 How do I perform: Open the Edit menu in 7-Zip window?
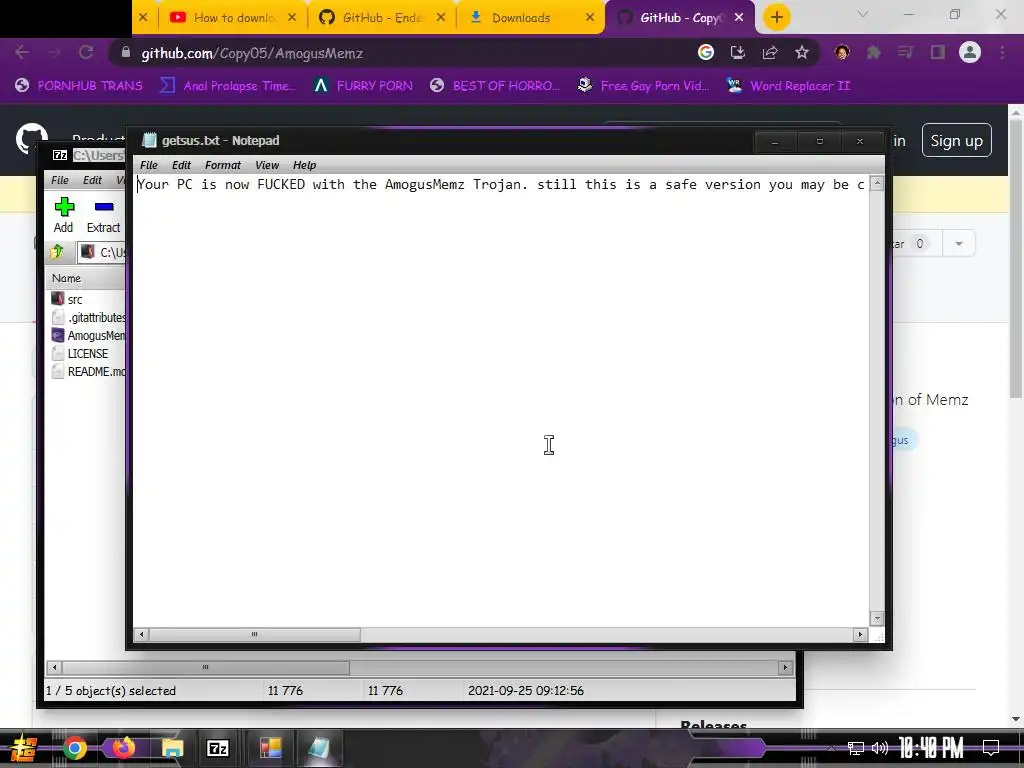click(x=92, y=180)
